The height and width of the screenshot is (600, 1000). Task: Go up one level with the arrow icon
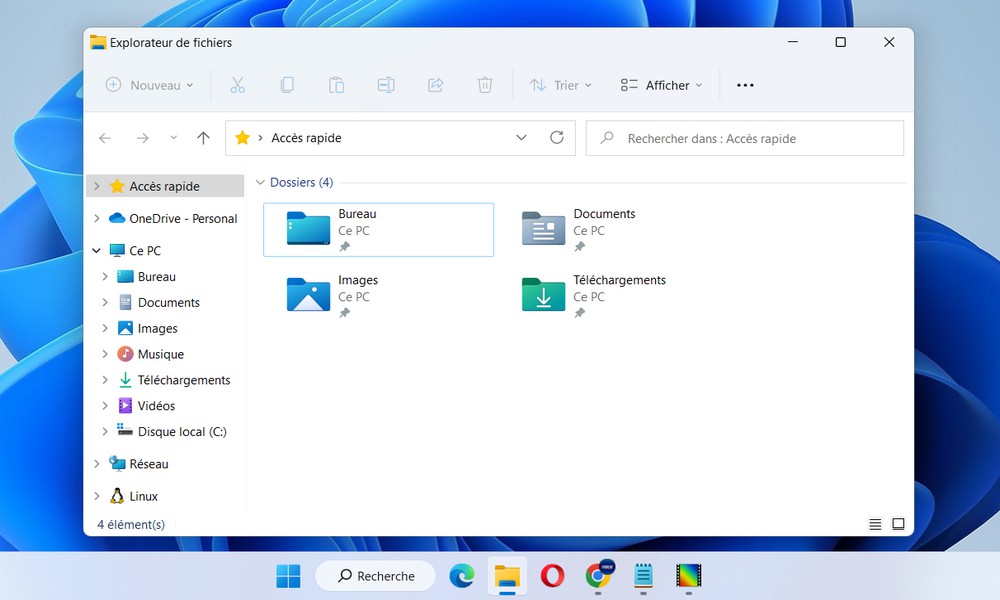pos(203,137)
